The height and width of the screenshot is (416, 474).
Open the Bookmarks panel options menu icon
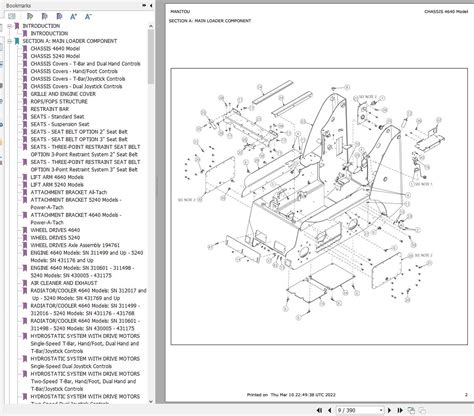[144, 5]
